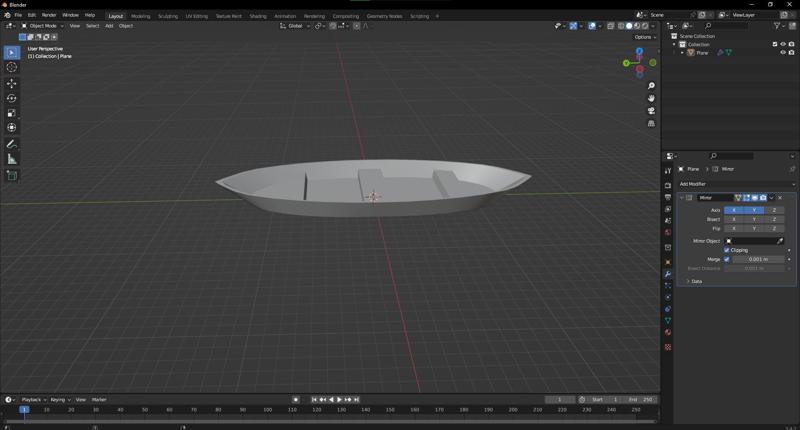Expand the Plane item in outliner

(x=682, y=53)
